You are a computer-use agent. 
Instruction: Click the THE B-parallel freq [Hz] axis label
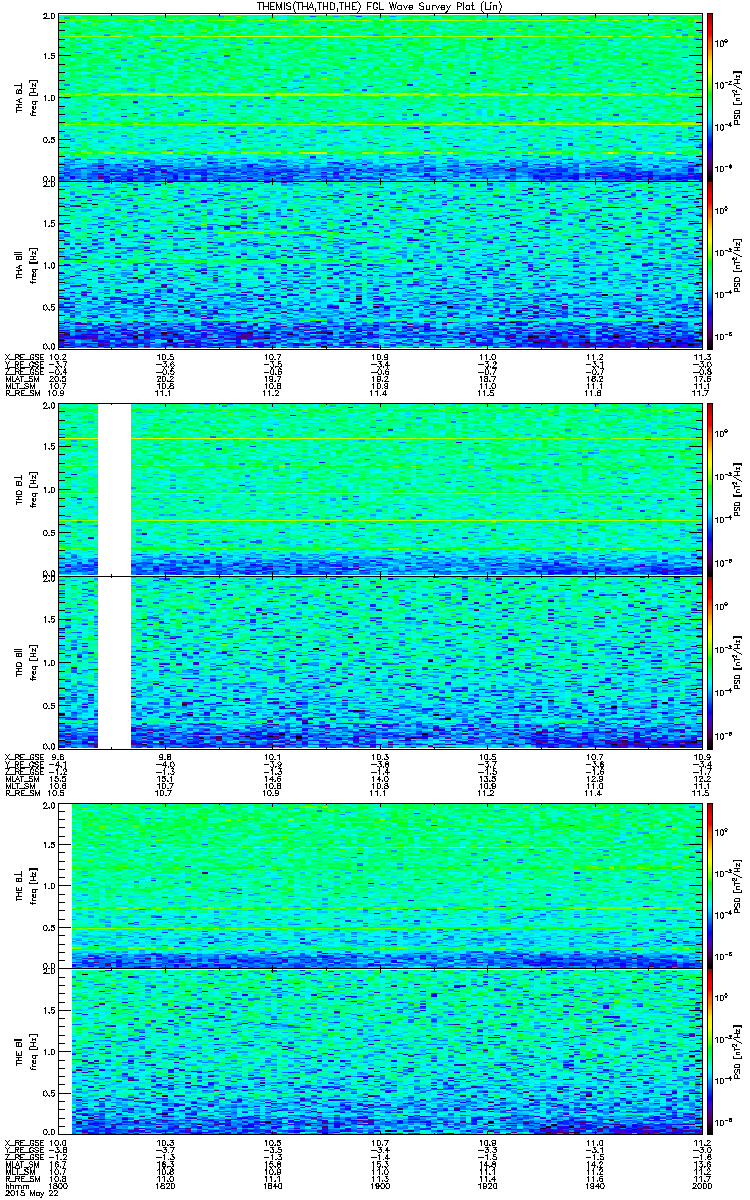pos(33,1052)
